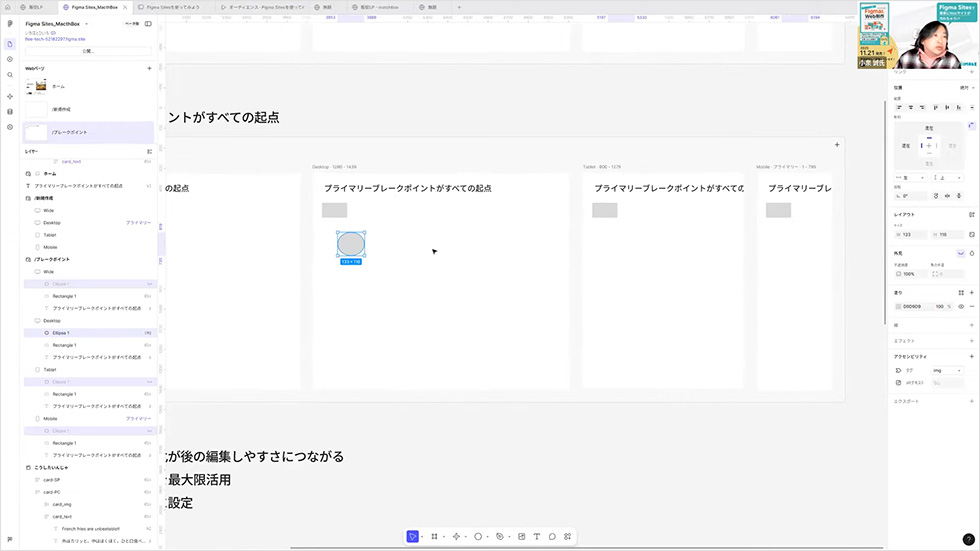Image resolution: width=980 pixels, height=551 pixels.
Task: Align selection to the left
Action: pyautogui.click(x=899, y=107)
